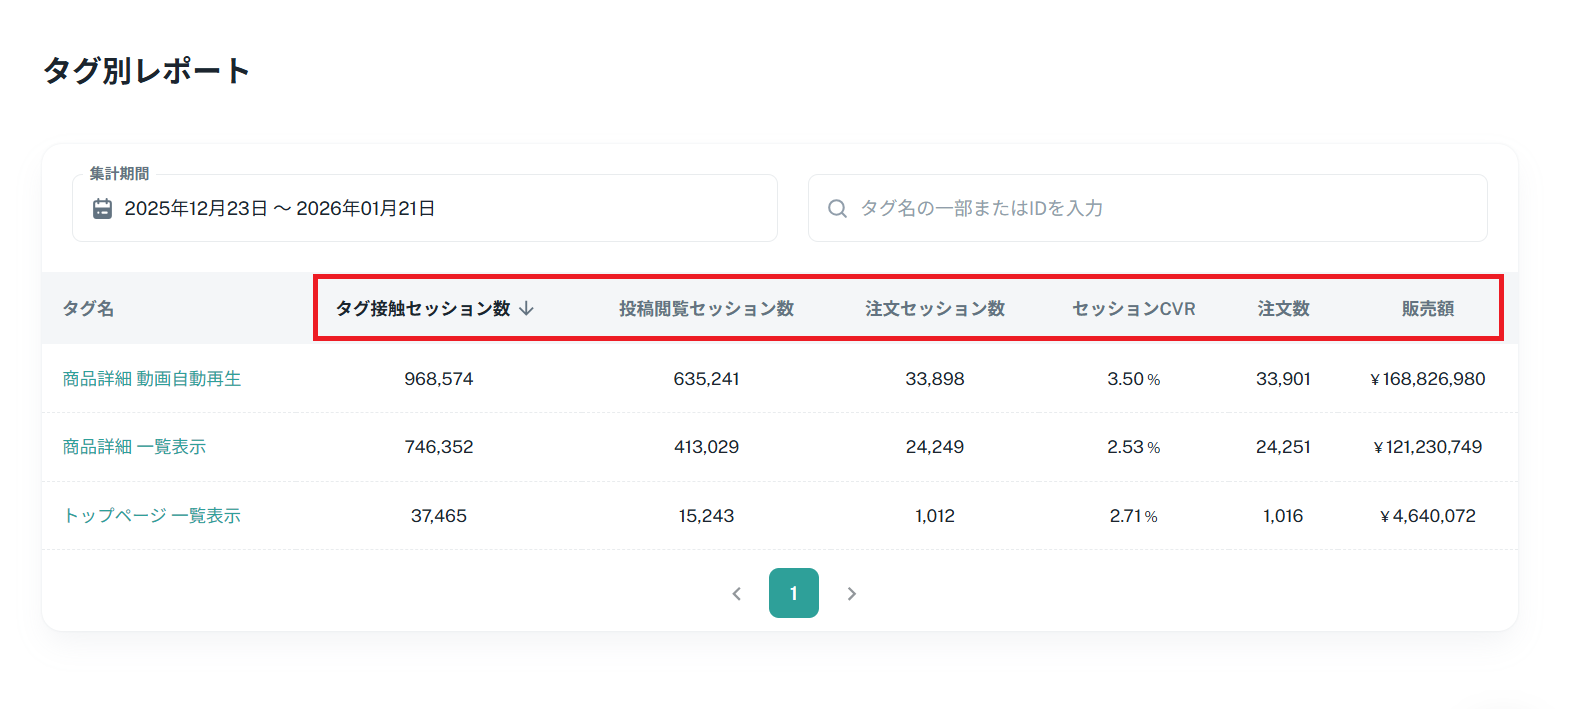The height and width of the screenshot is (709, 1573).
Task: Go to next page arrow
Action: click(x=851, y=593)
